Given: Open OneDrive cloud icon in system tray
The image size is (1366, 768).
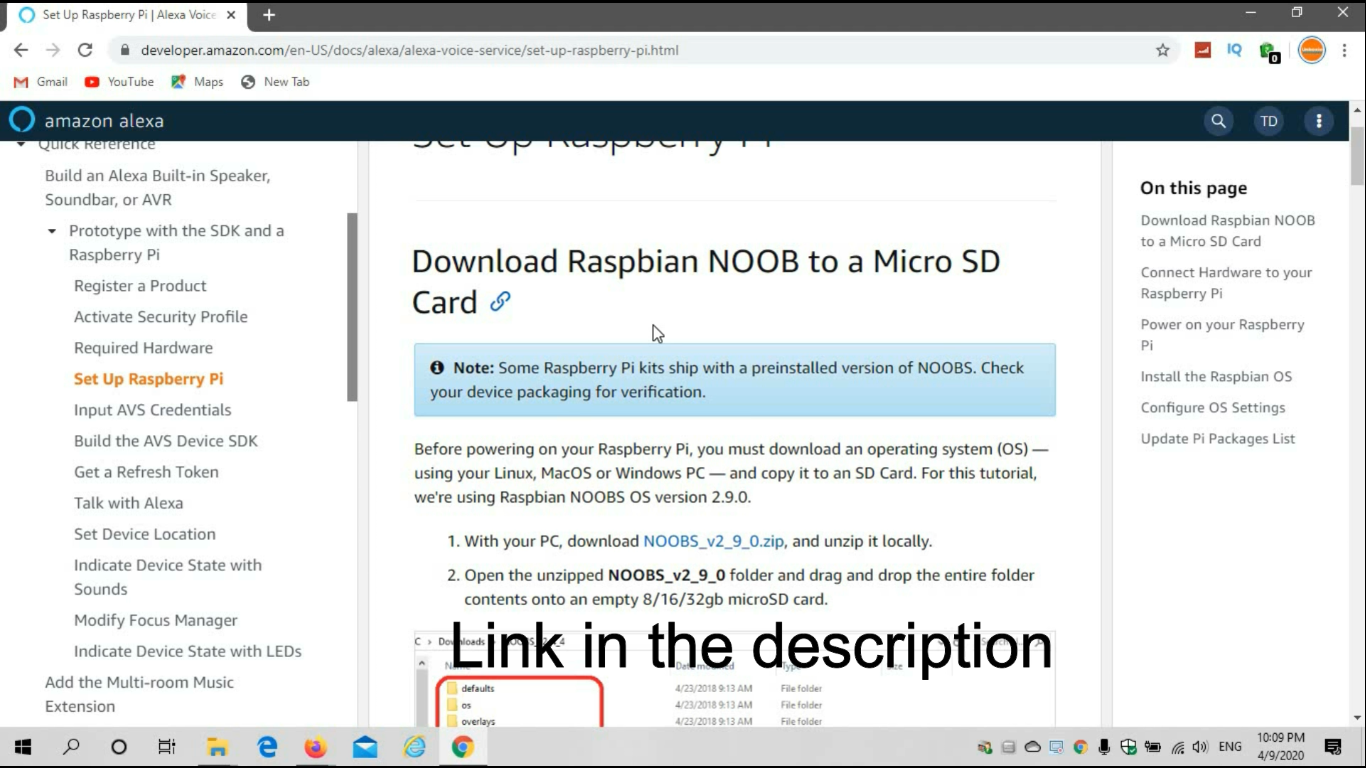Looking at the screenshot, I should click(x=1033, y=747).
